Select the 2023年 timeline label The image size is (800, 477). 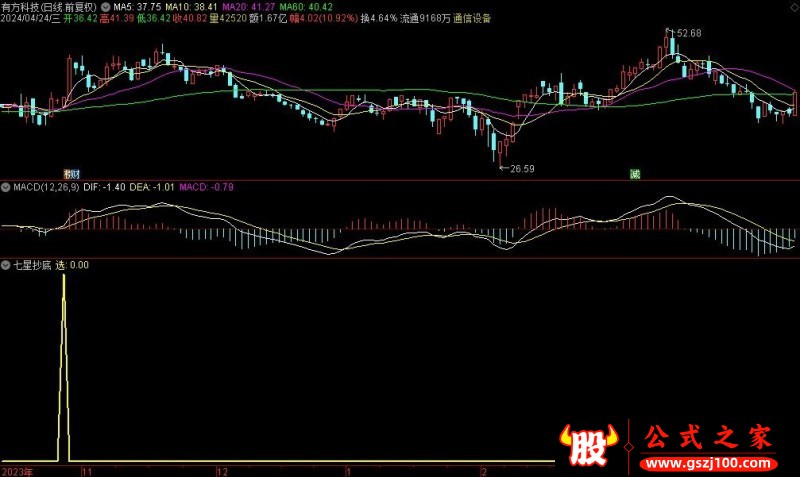(17, 472)
